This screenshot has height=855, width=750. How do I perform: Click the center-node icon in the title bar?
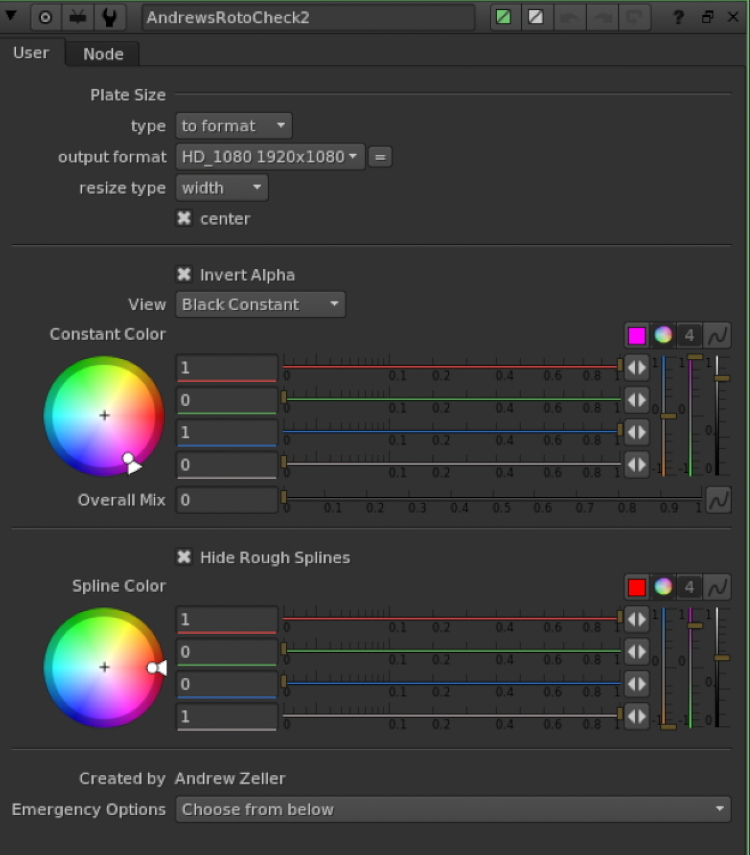coord(44,17)
